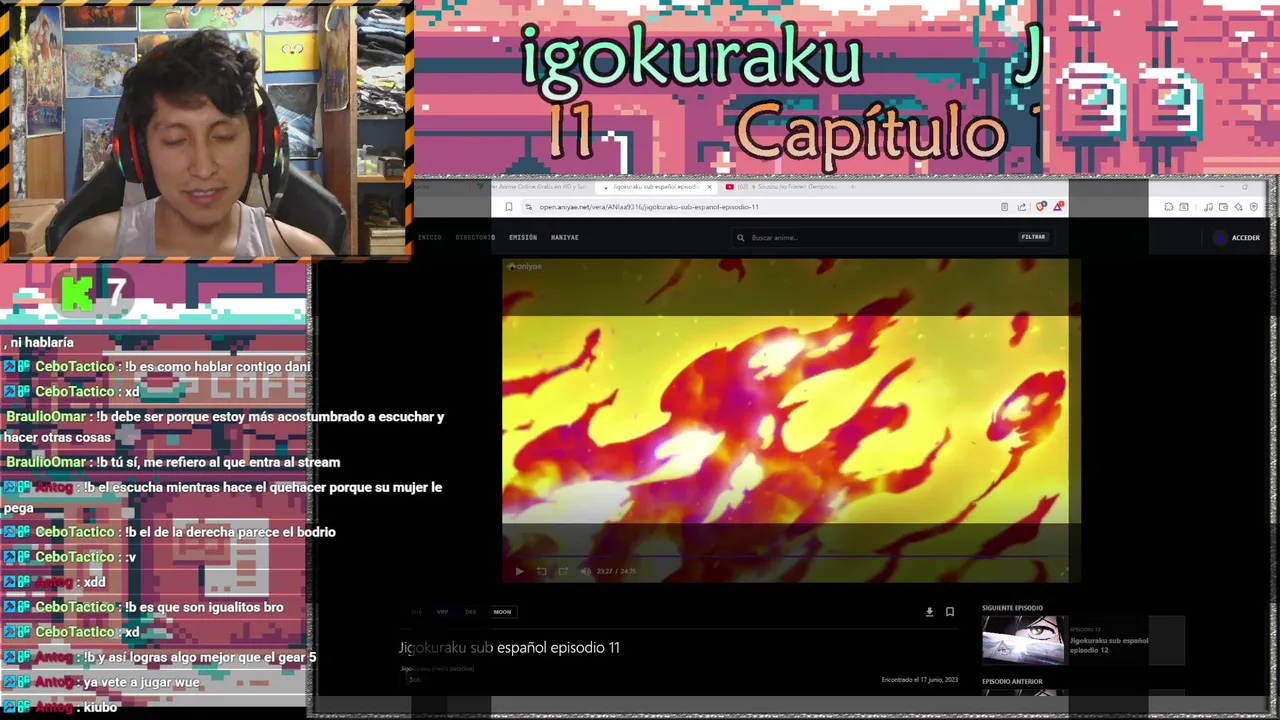Toggle the volume icon in the video player

585,571
